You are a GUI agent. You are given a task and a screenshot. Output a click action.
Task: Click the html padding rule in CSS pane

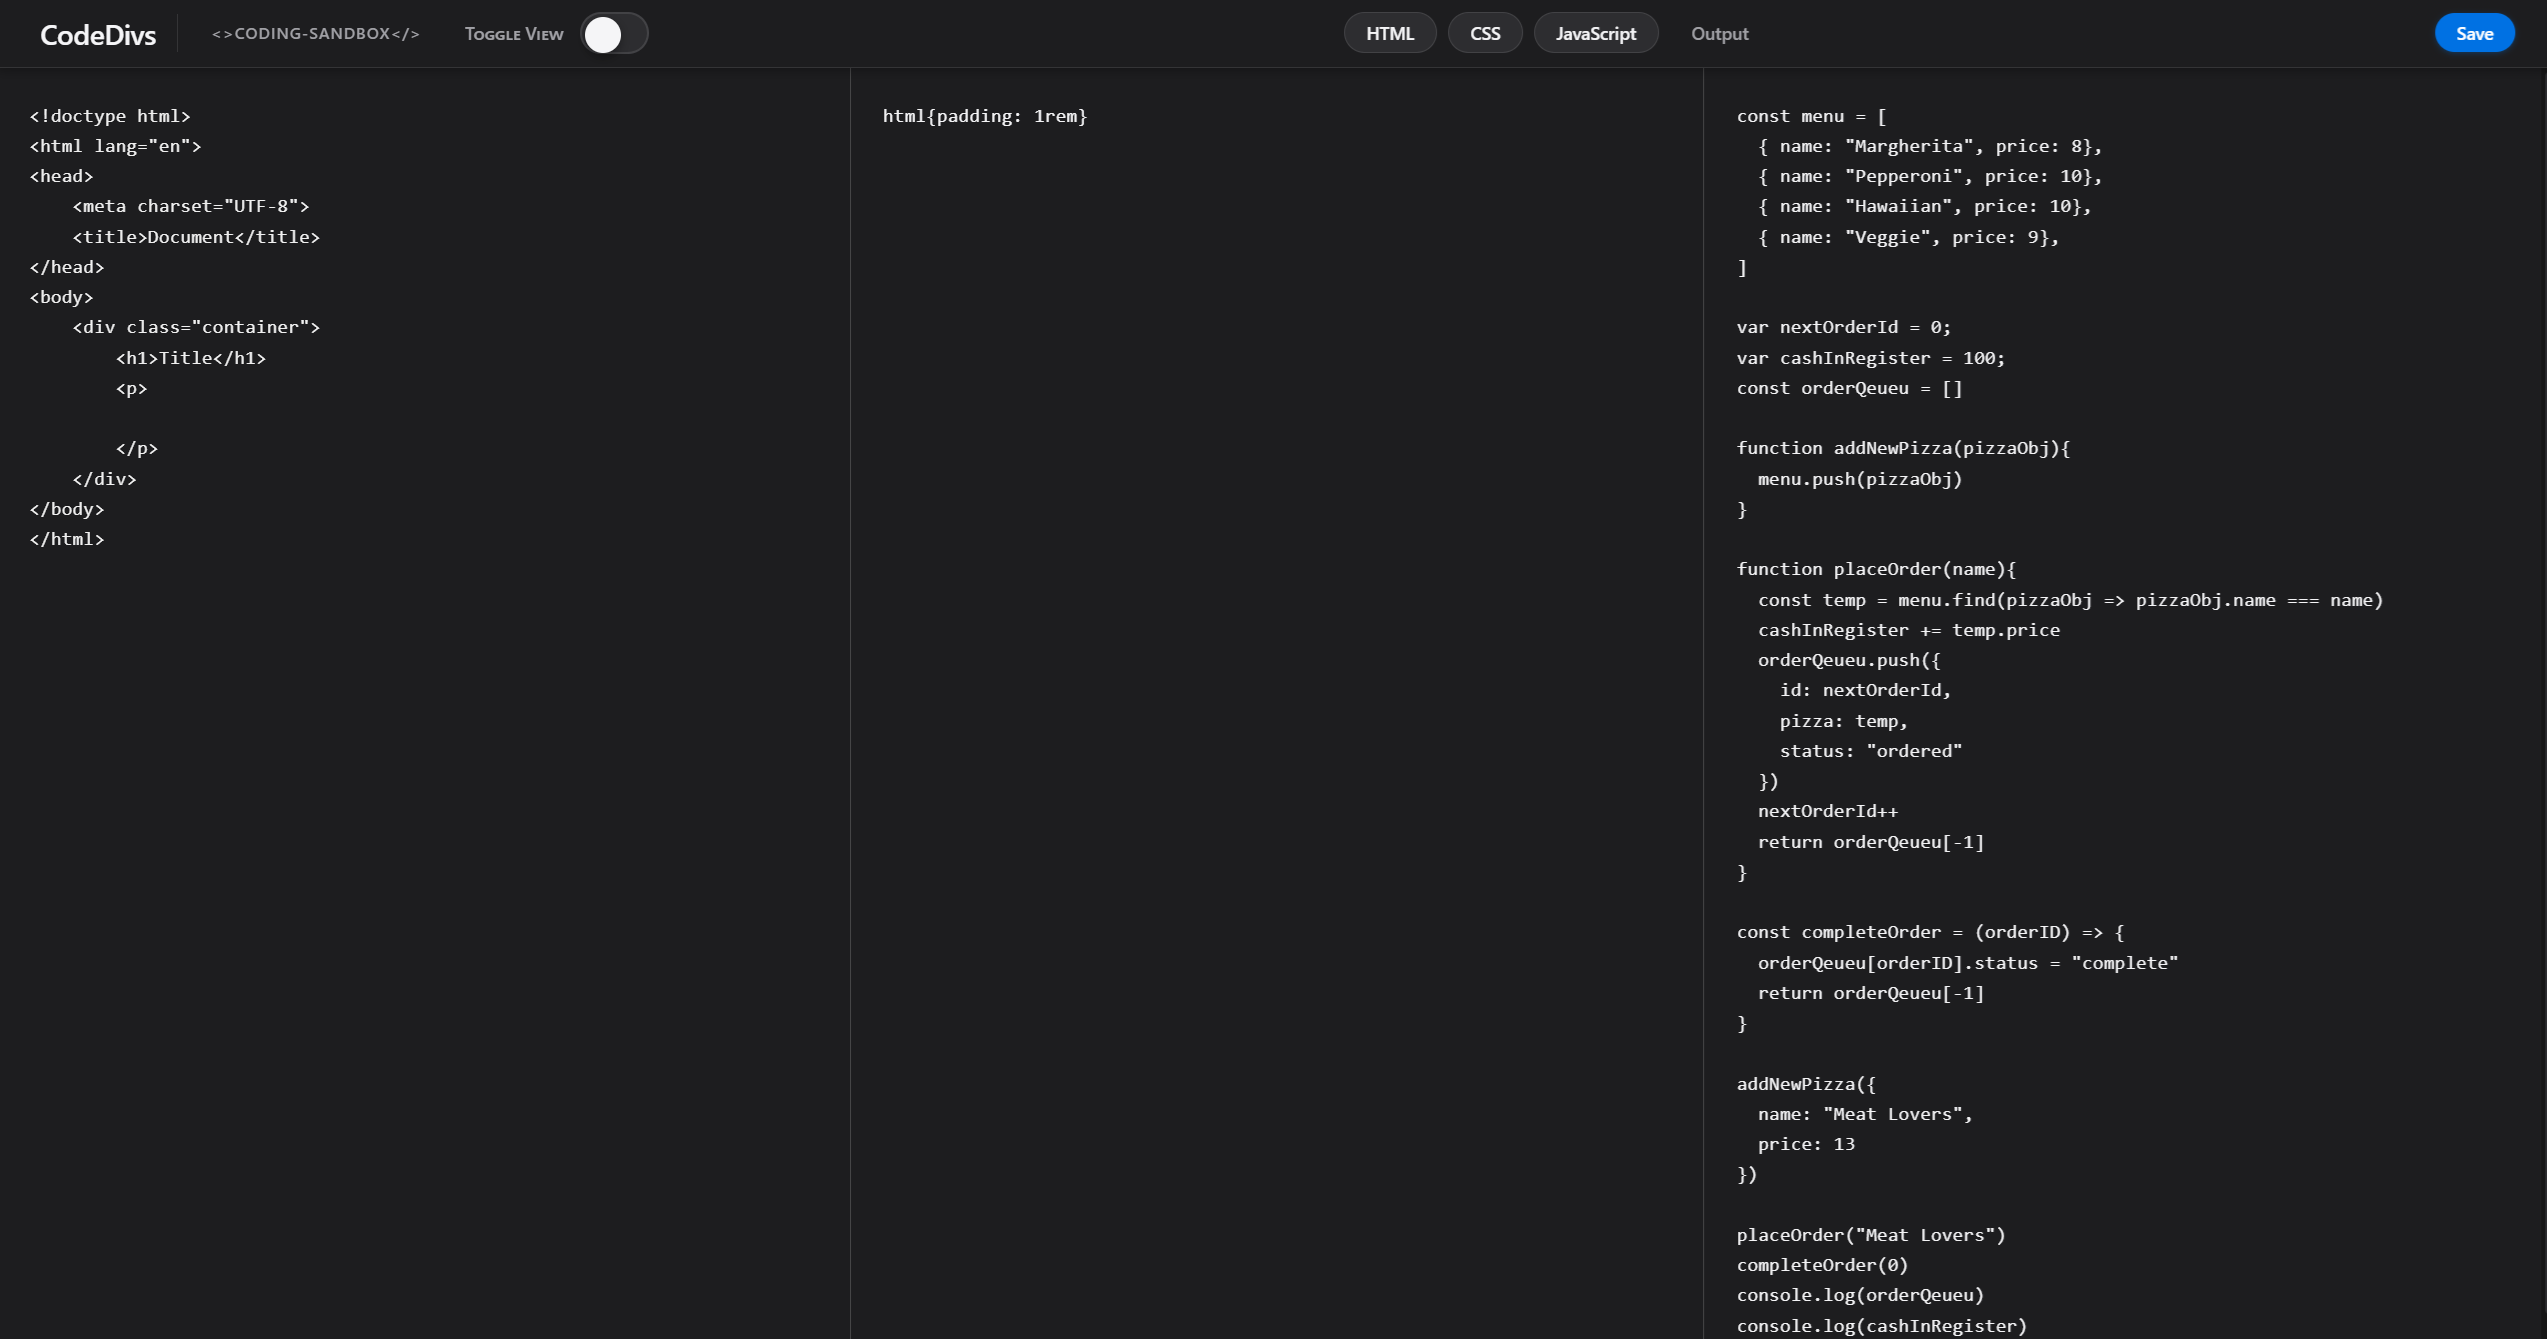point(984,116)
